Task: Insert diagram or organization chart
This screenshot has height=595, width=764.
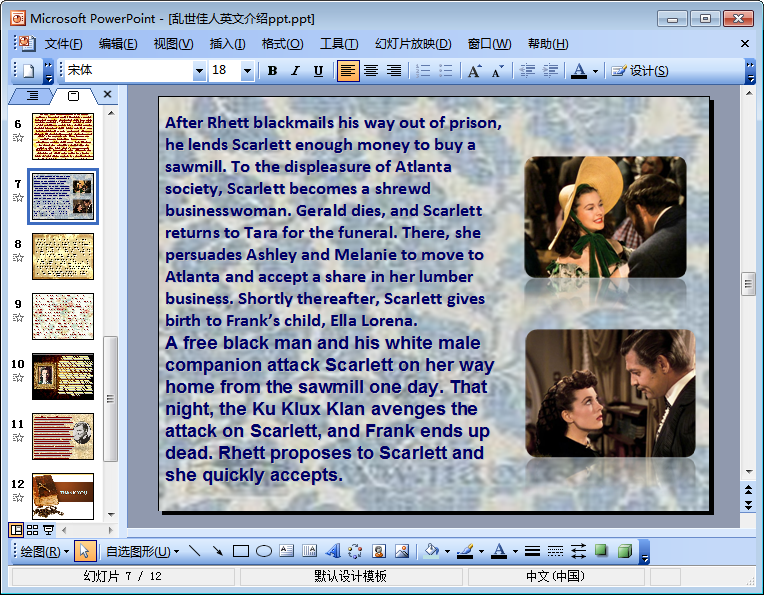Action: coord(355,551)
